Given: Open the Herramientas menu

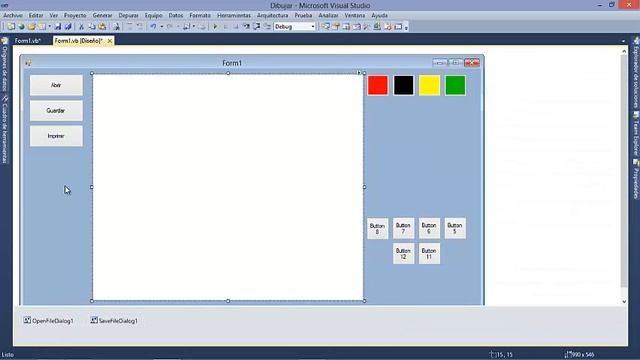Looking at the screenshot, I should (x=234, y=15).
